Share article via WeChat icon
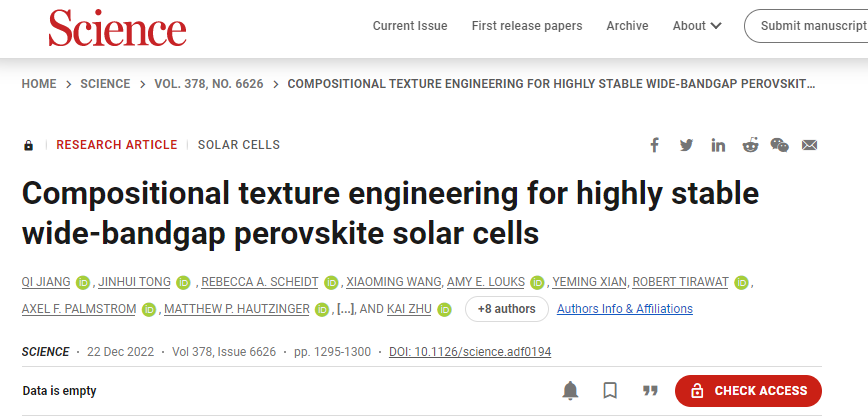This screenshot has height=416, width=868. tap(779, 145)
